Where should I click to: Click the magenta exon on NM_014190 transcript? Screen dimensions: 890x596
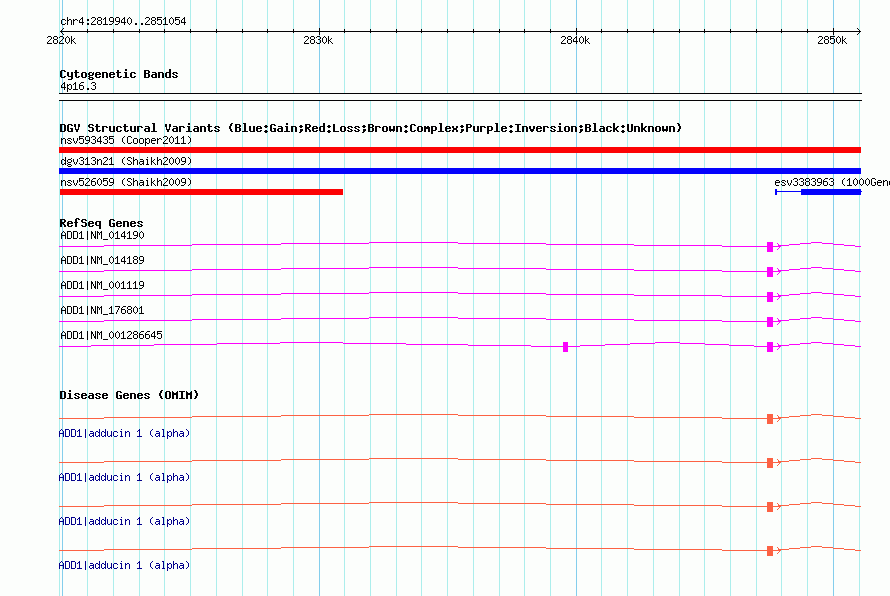click(x=770, y=246)
